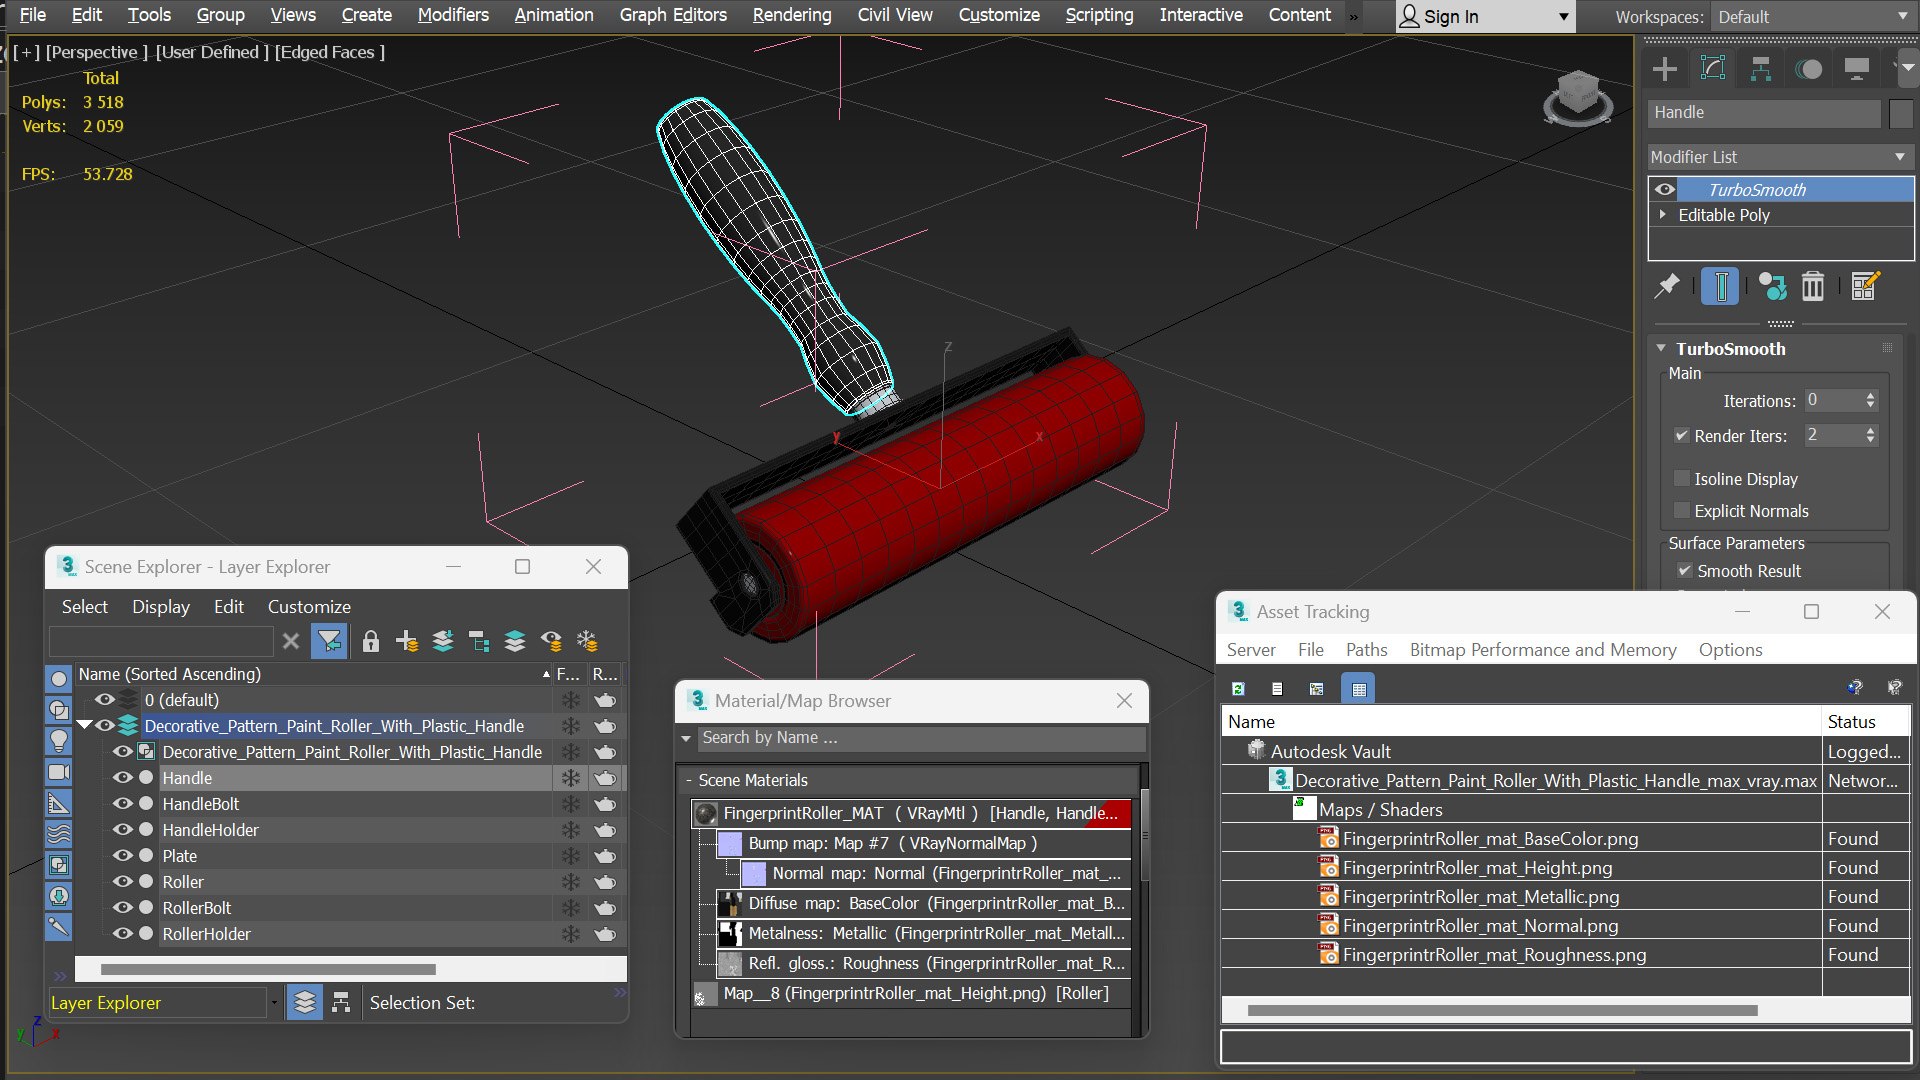Toggle Show End Result icon

pos(1721,286)
